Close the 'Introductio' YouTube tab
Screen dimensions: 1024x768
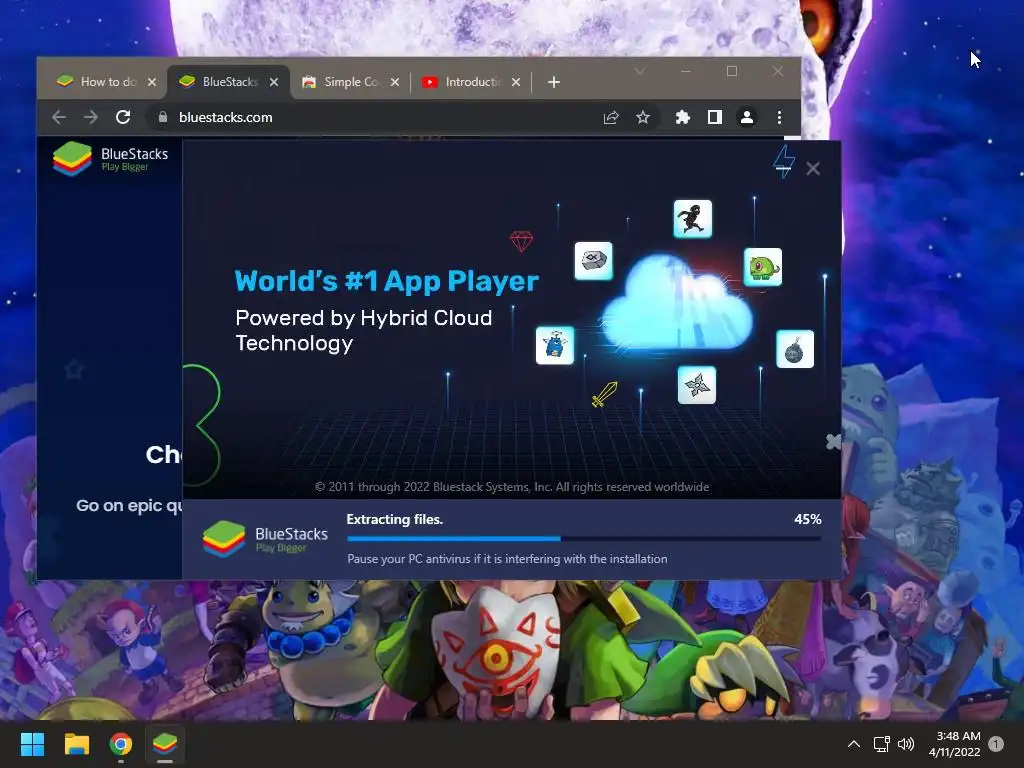point(516,82)
